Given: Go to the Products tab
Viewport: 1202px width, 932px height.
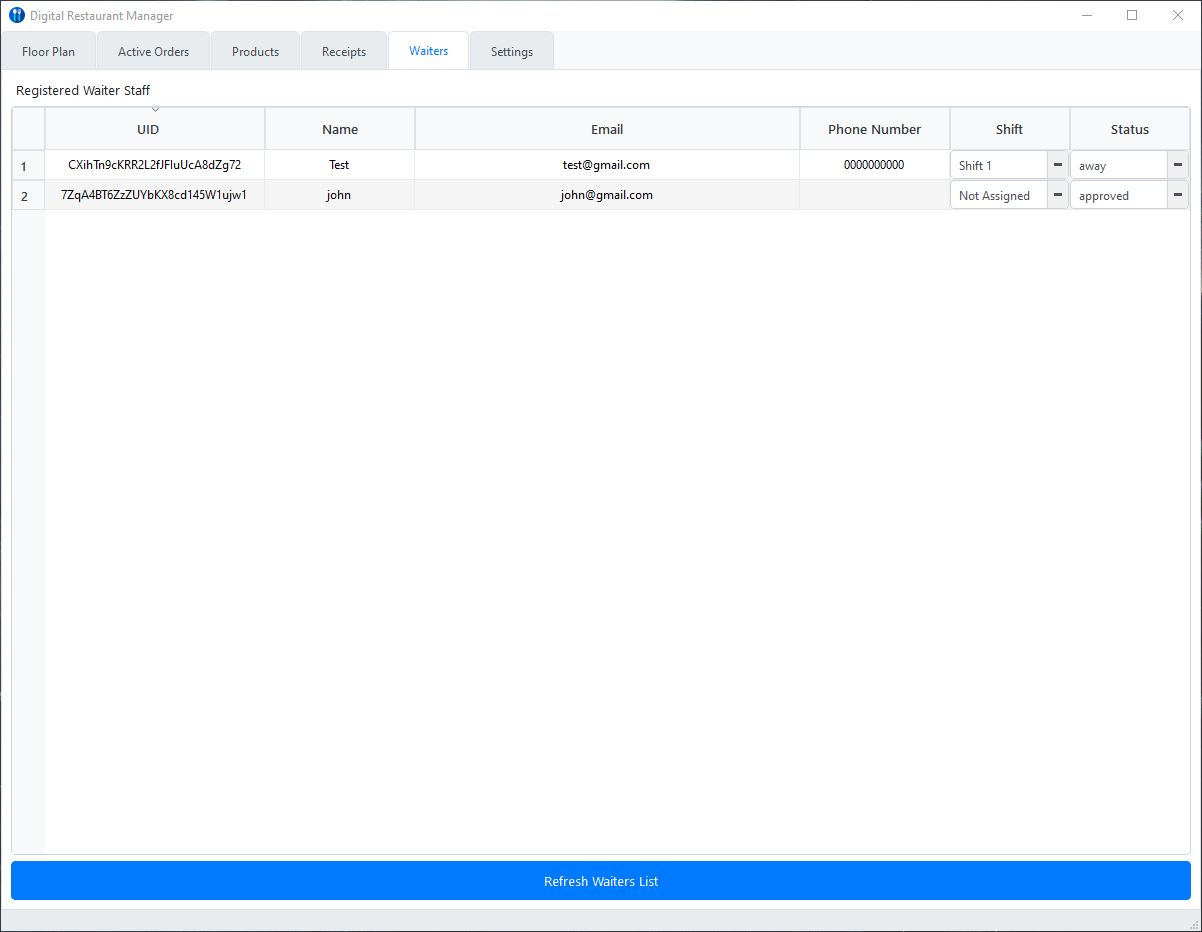Looking at the screenshot, I should pyautogui.click(x=255, y=51).
